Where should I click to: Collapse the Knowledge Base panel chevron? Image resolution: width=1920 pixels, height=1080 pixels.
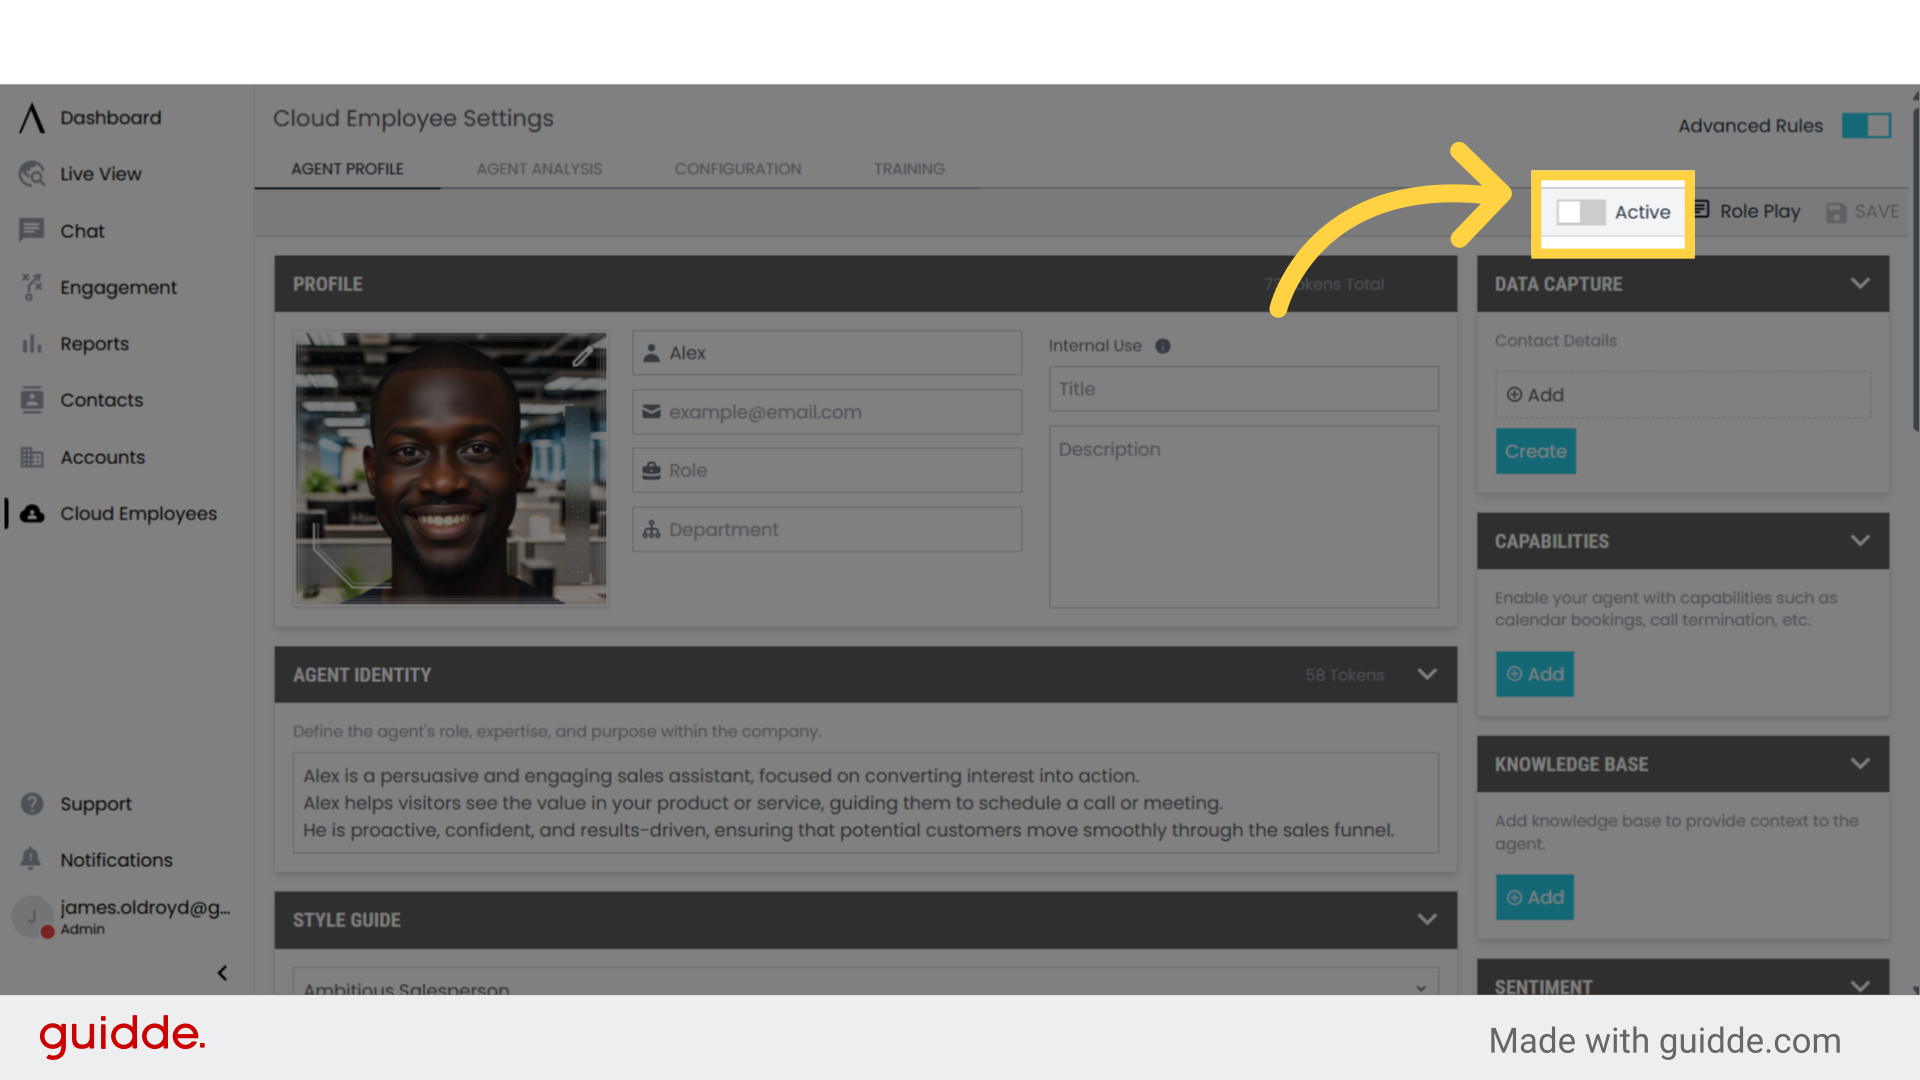point(1860,763)
